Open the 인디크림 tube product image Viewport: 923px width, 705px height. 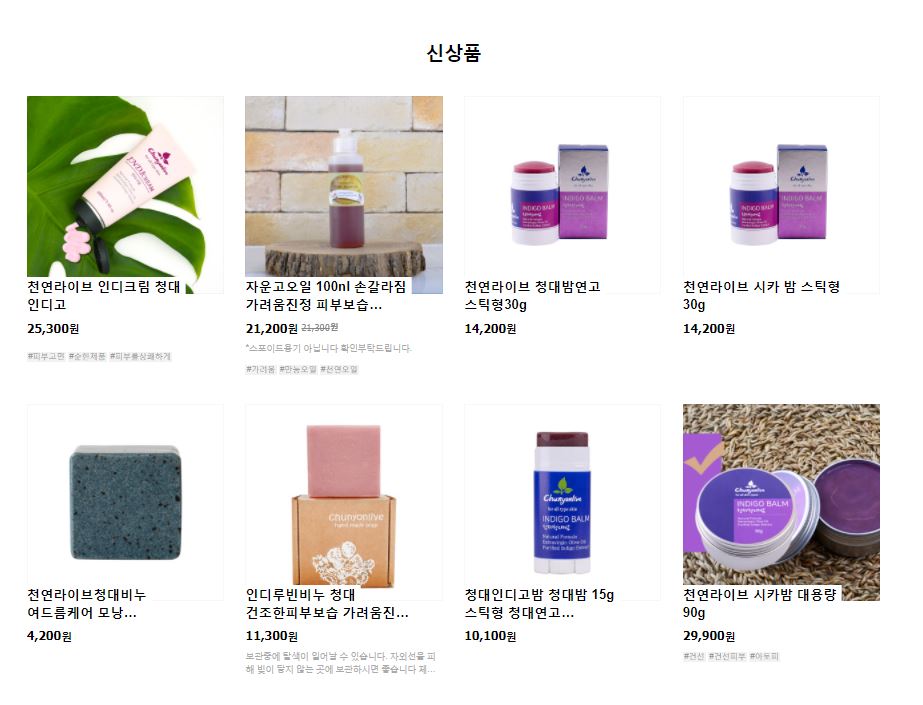click(x=125, y=195)
